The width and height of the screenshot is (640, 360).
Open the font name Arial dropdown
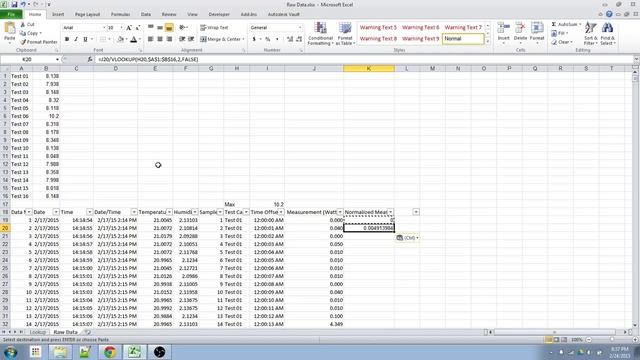point(104,27)
